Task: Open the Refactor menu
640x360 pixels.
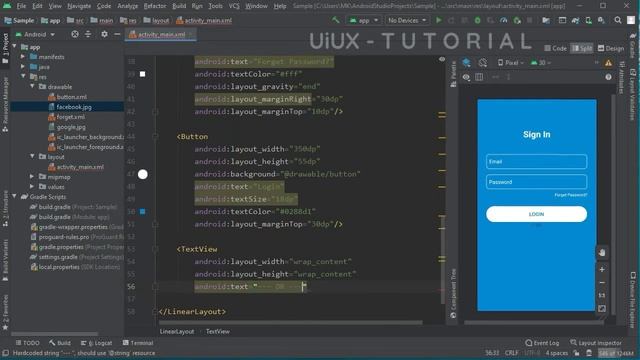Action: tap(155, 6)
